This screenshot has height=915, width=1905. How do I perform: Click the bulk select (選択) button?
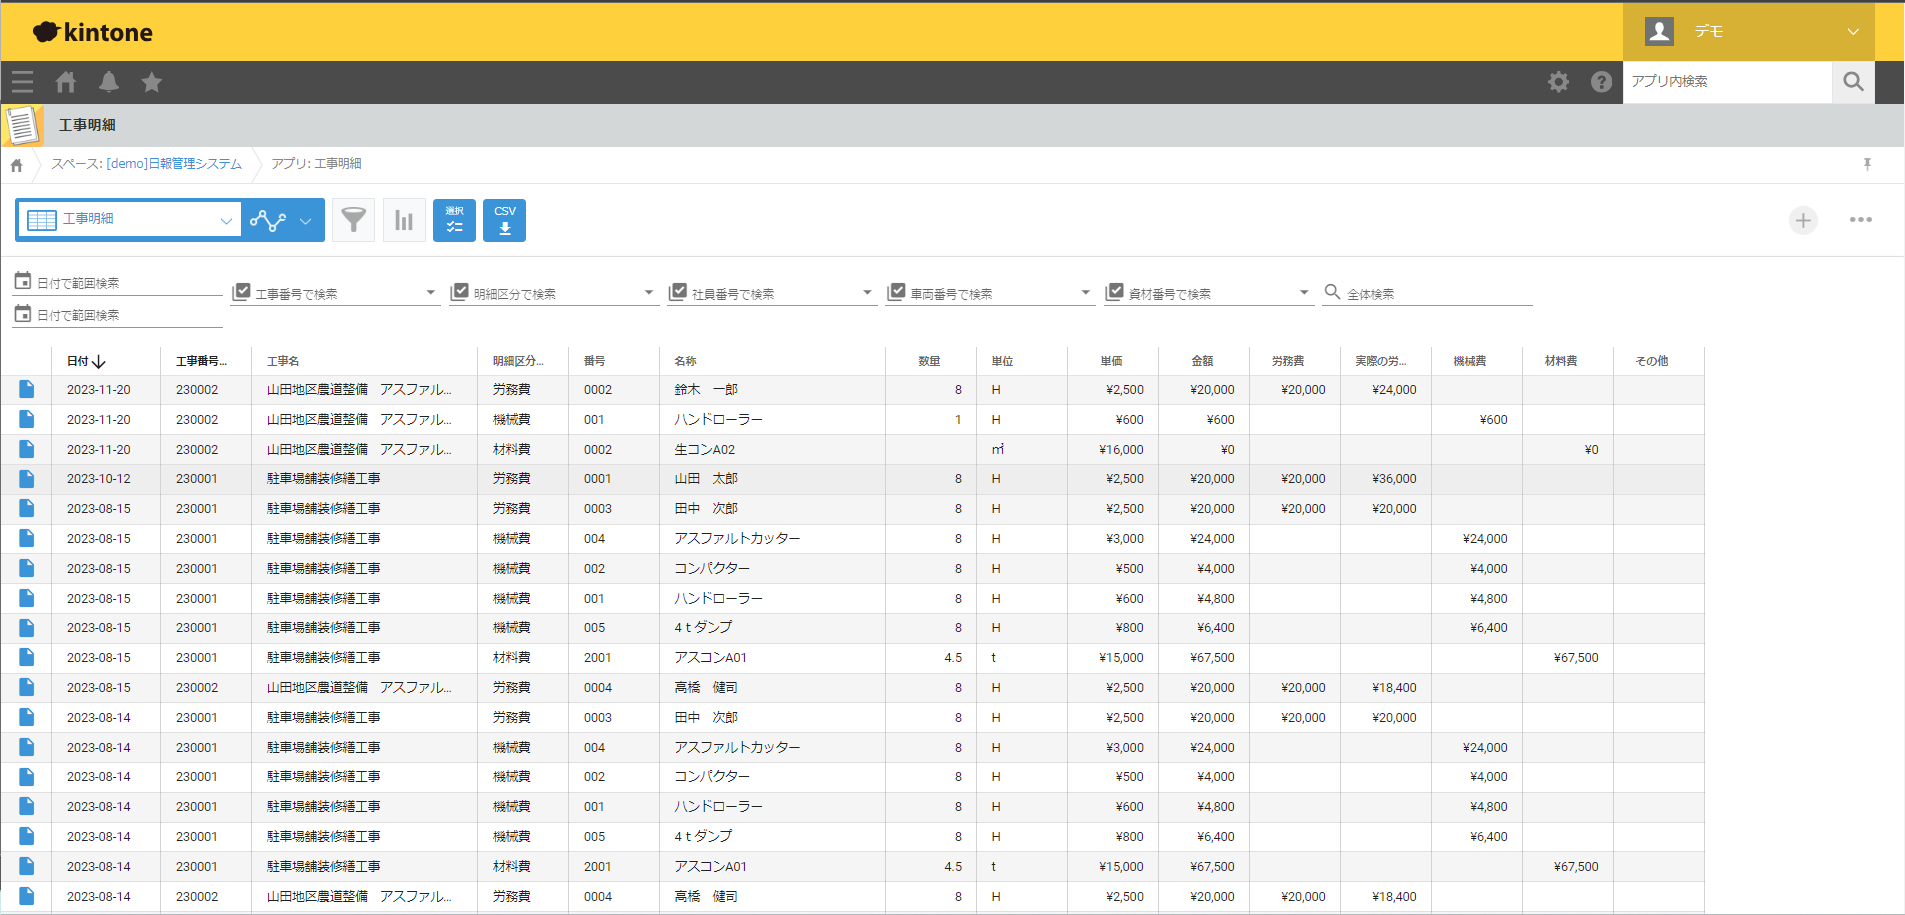point(454,220)
